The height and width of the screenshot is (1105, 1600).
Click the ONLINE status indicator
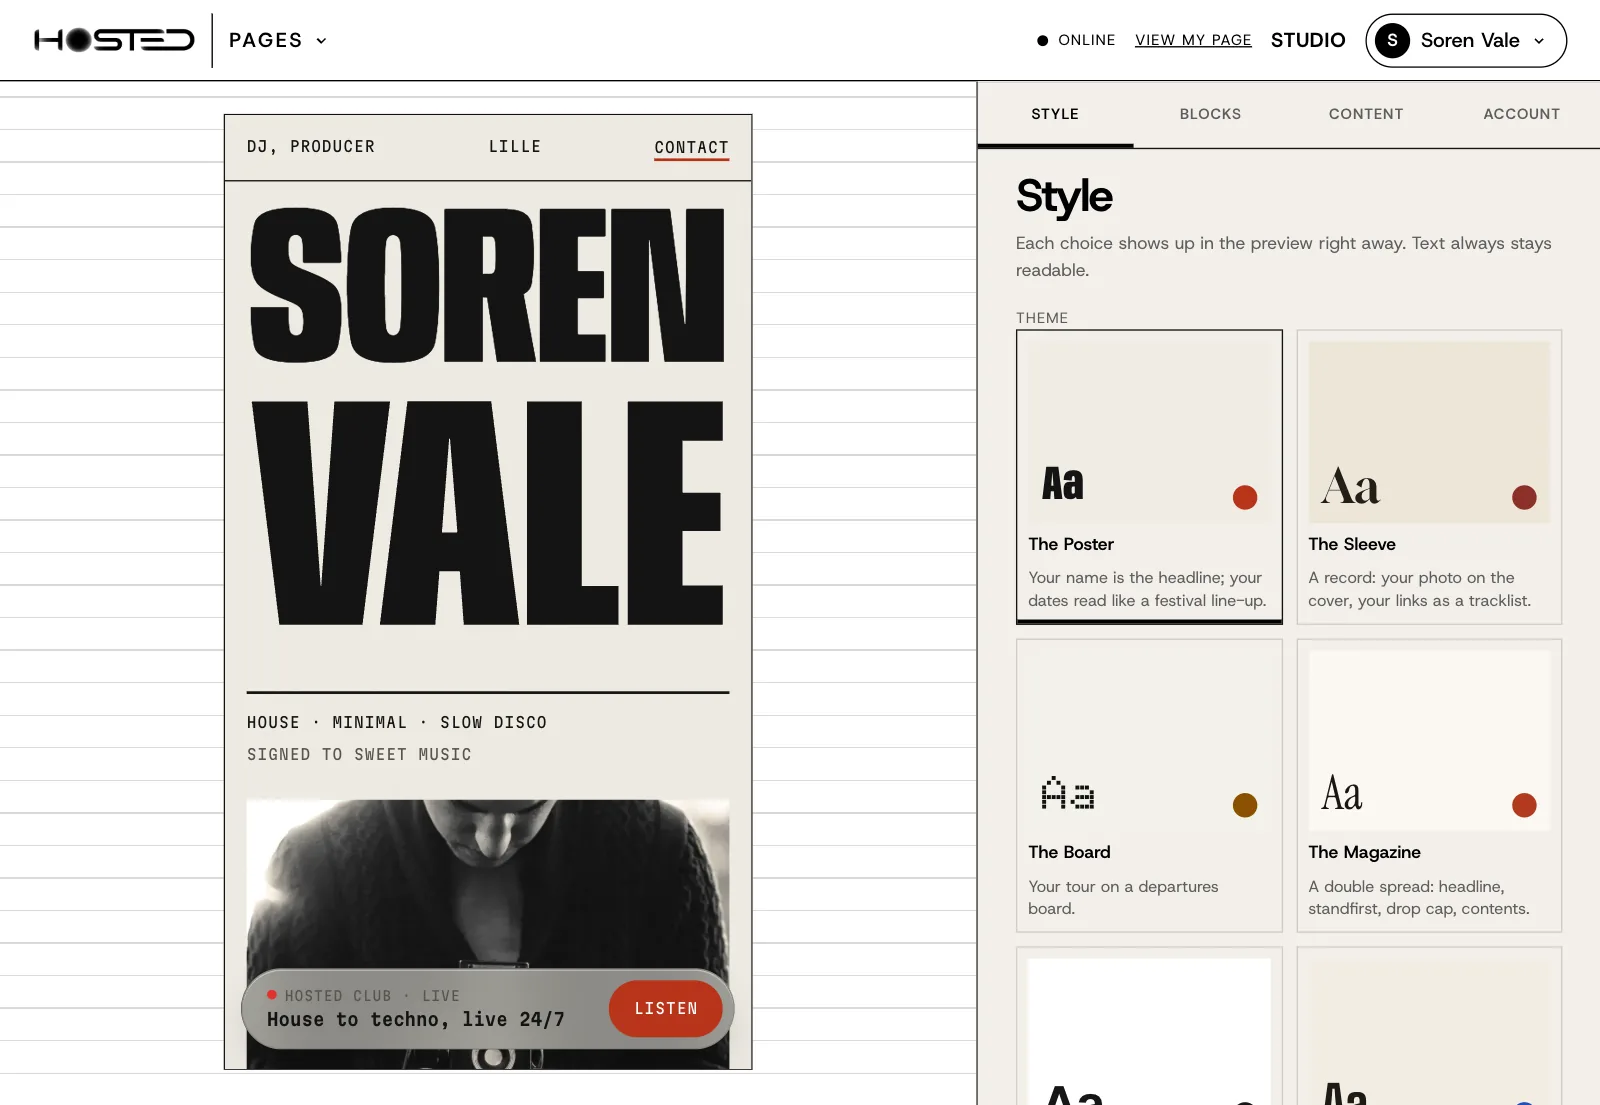tap(1076, 40)
